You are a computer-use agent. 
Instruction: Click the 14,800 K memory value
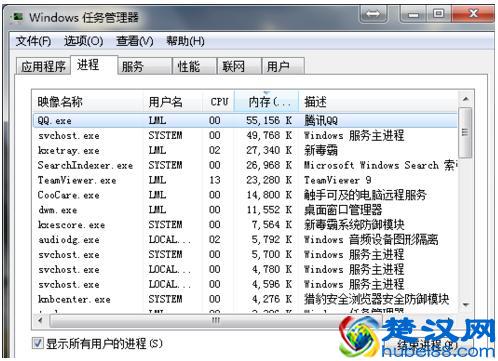pyautogui.click(x=269, y=195)
